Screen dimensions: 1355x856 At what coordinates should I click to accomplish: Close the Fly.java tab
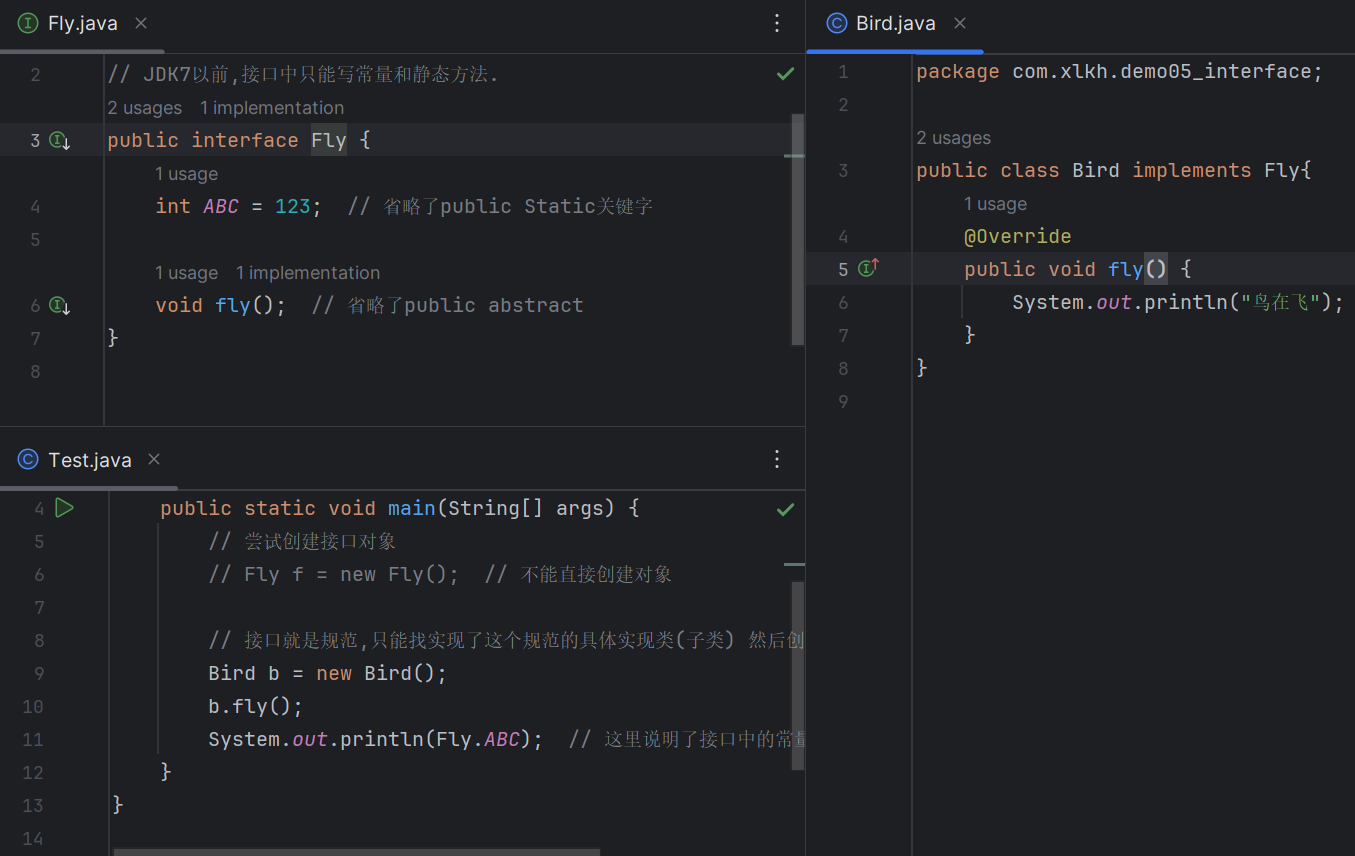point(141,23)
